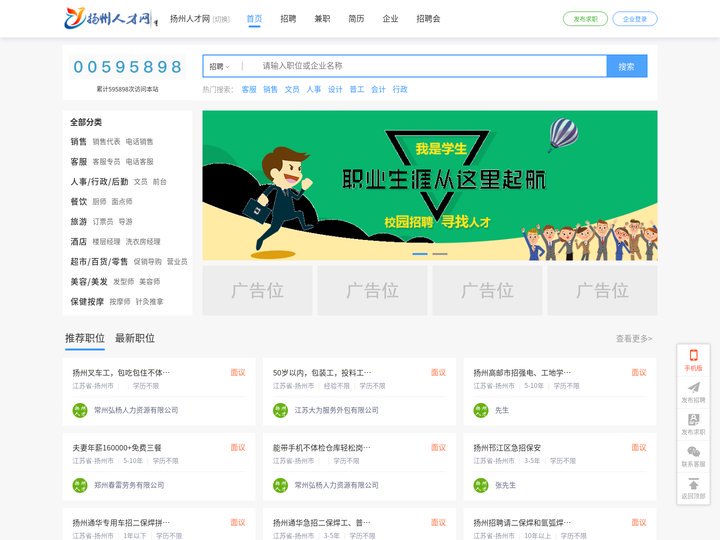Open the 手机版 phone icon in sidebar

[693, 355]
